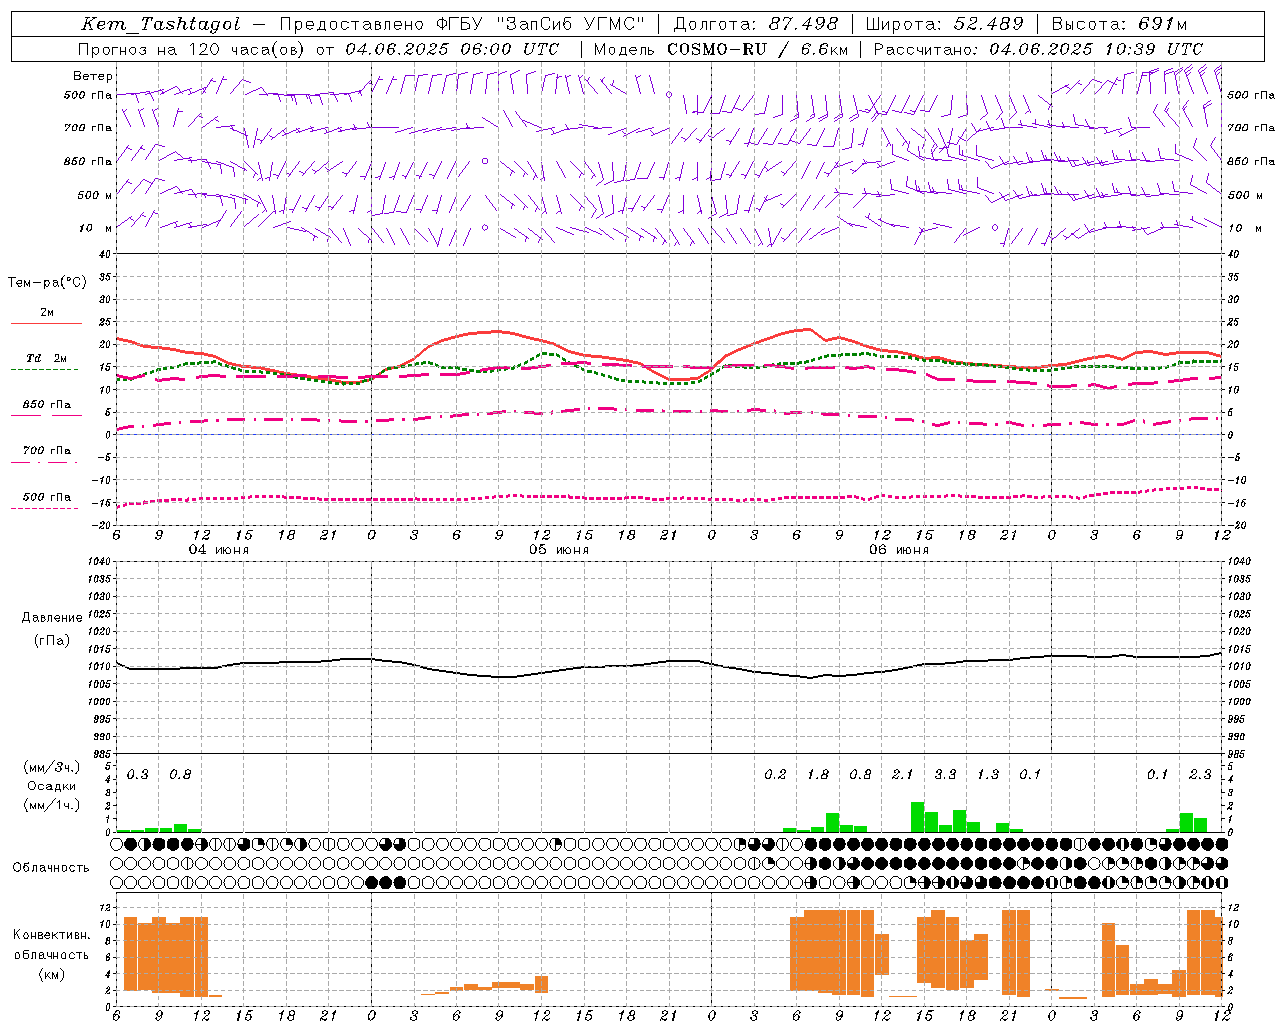Select the (мм/1ч.) unit label
The width and height of the screenshot is (1280, 1024).
(x=52, y=805)
